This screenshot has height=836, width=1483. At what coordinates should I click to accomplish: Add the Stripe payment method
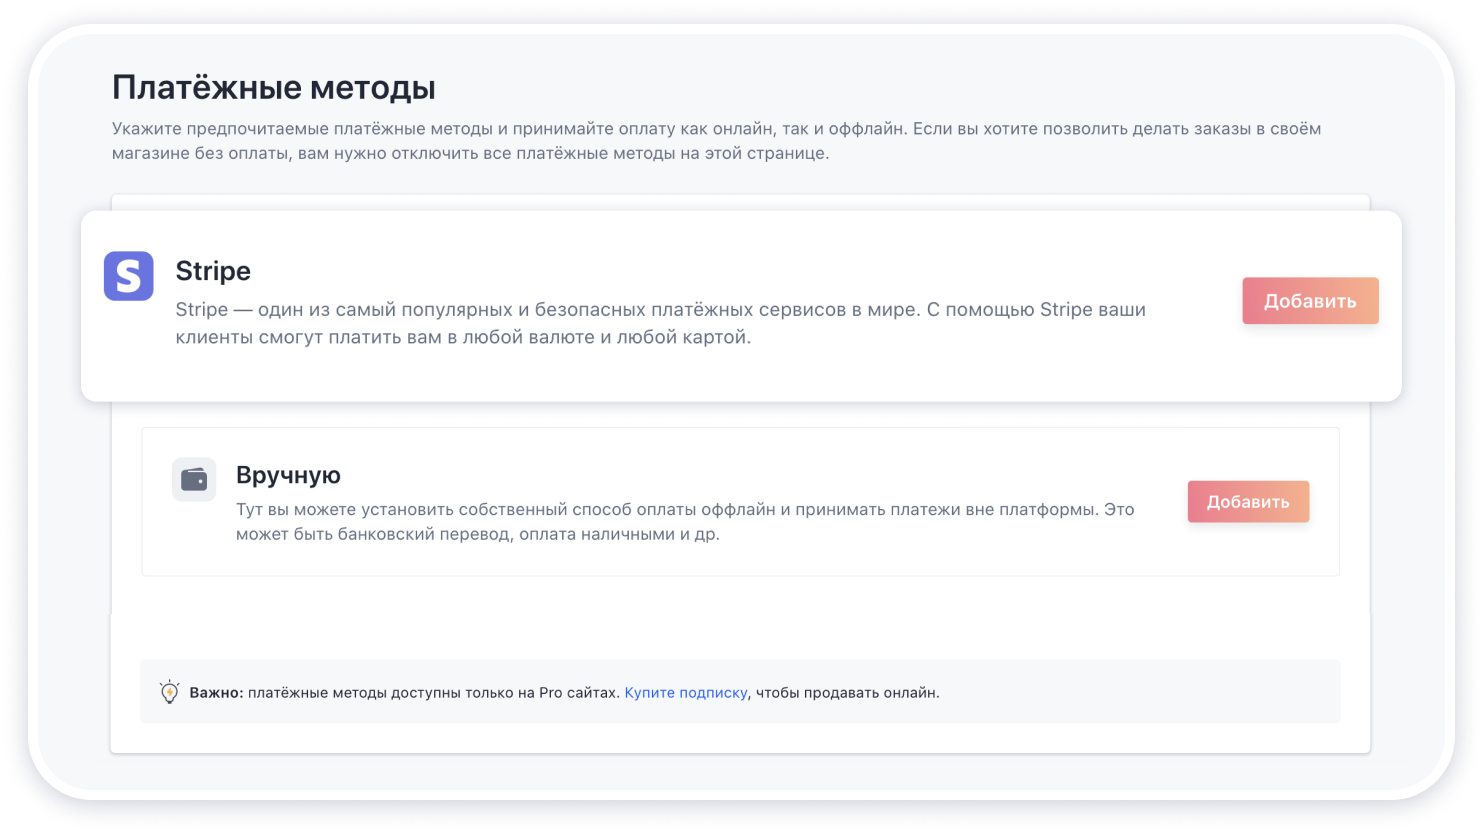pyautogui.click(x=1310, y=301)
